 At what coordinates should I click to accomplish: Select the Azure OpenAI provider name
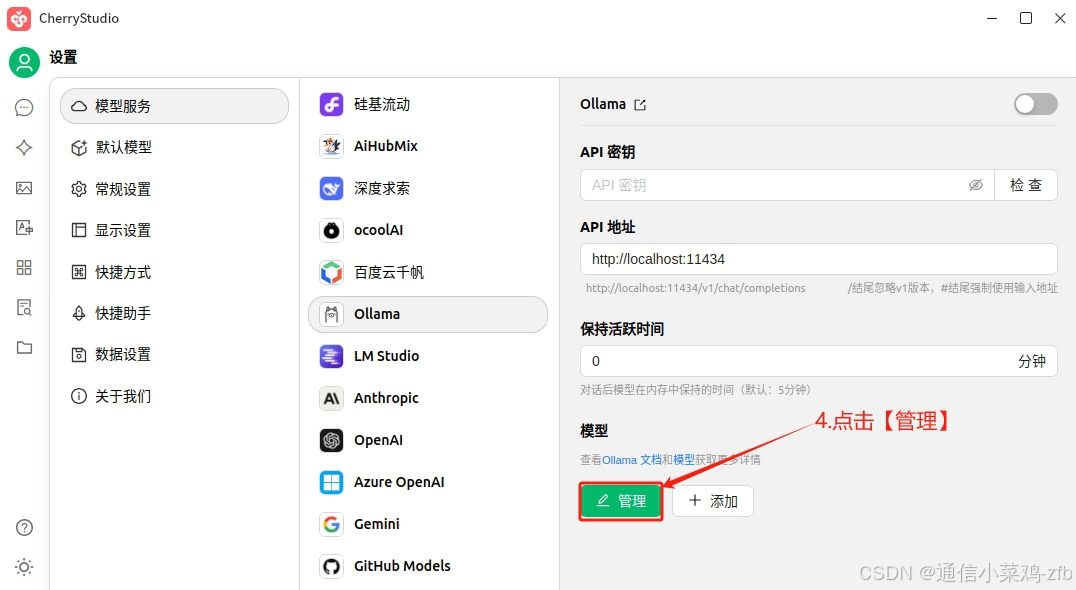tap(399, 482)
